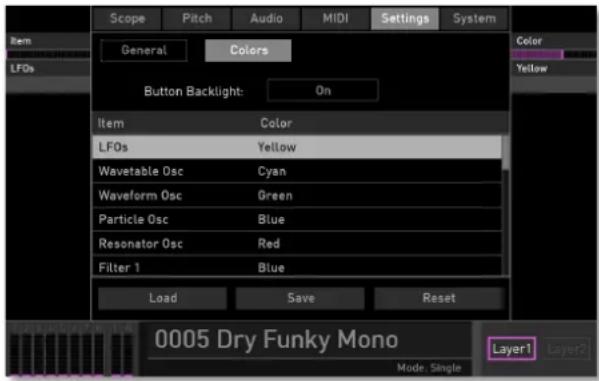Click the Item column header

pos(111,123)
